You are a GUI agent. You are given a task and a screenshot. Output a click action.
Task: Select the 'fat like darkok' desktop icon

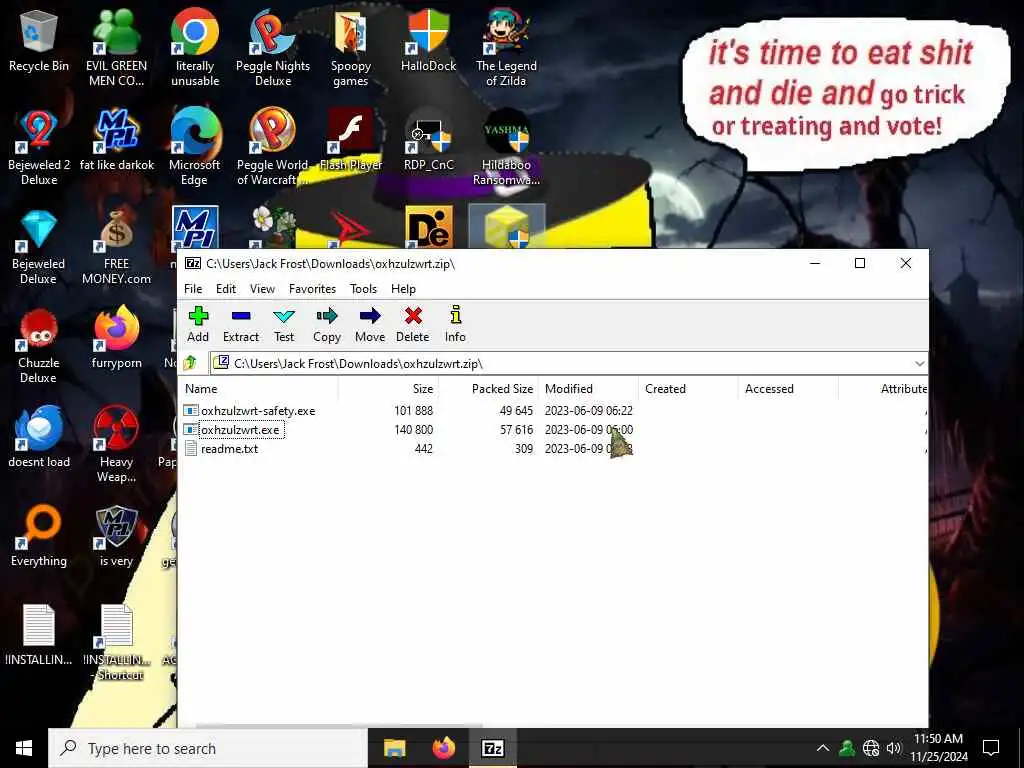pyautogui.click(x=117, y=140)
